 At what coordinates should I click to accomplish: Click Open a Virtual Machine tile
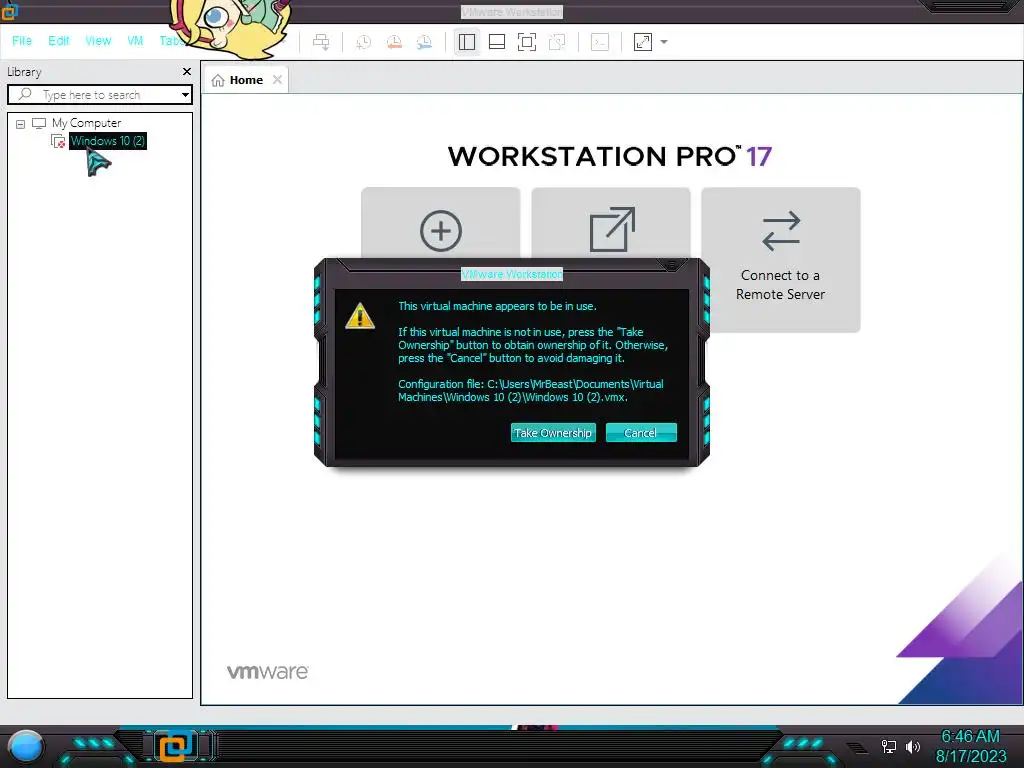(611, 223)
